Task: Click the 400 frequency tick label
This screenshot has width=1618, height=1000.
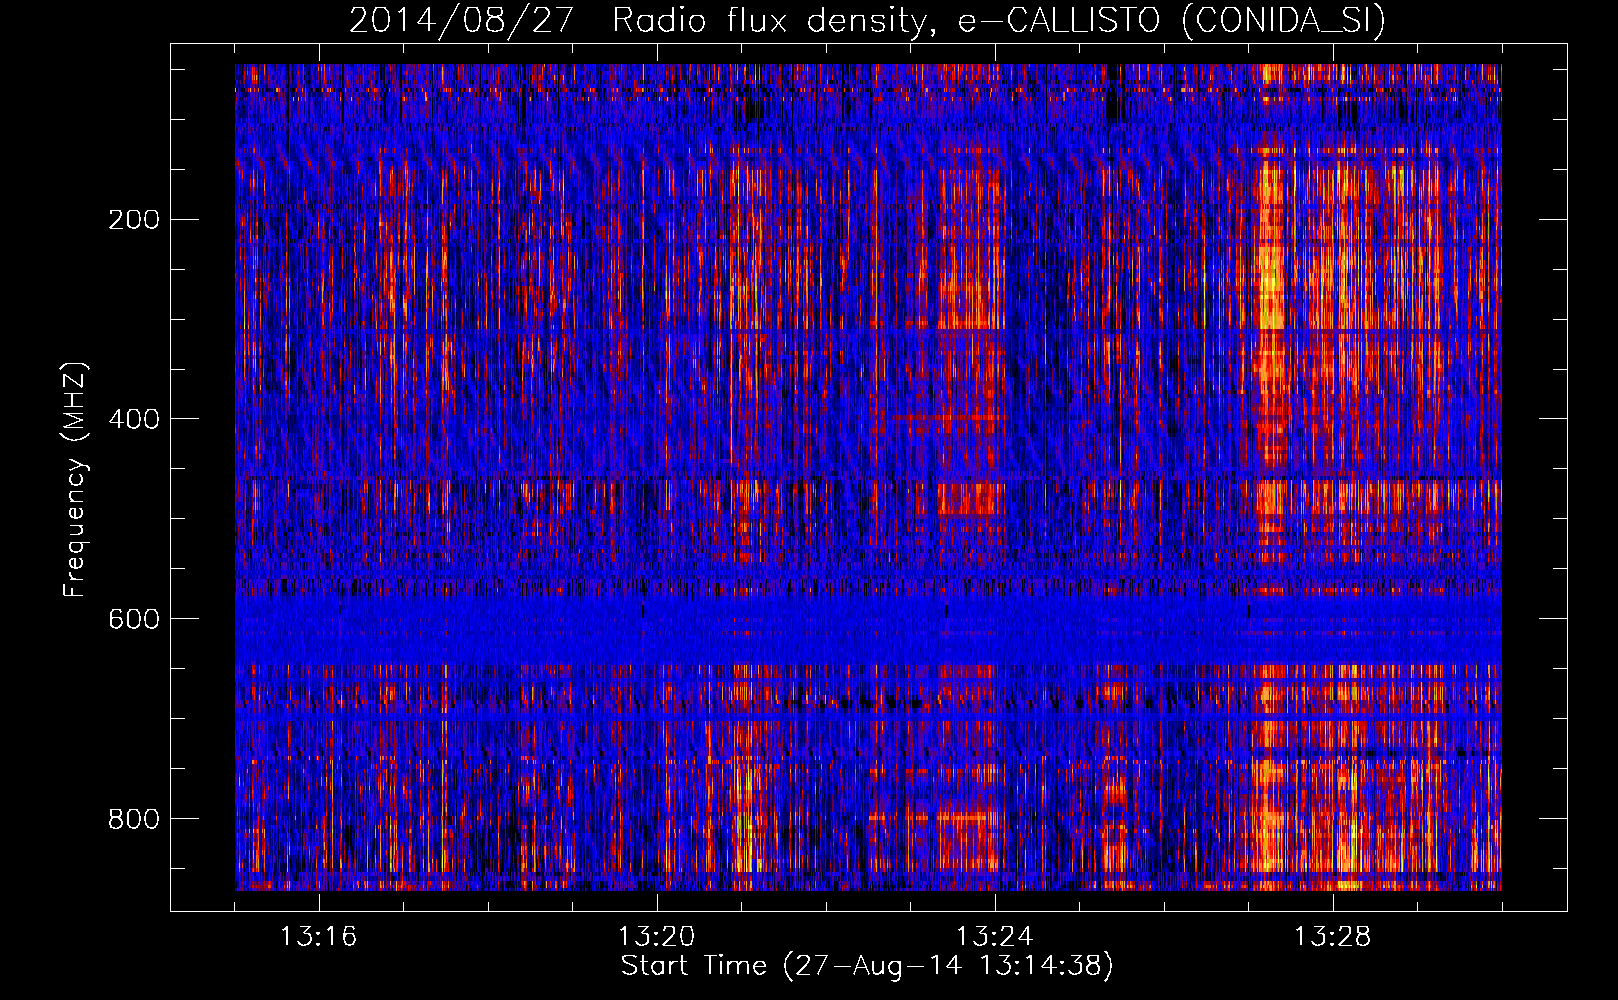Action: coord(133,419)
